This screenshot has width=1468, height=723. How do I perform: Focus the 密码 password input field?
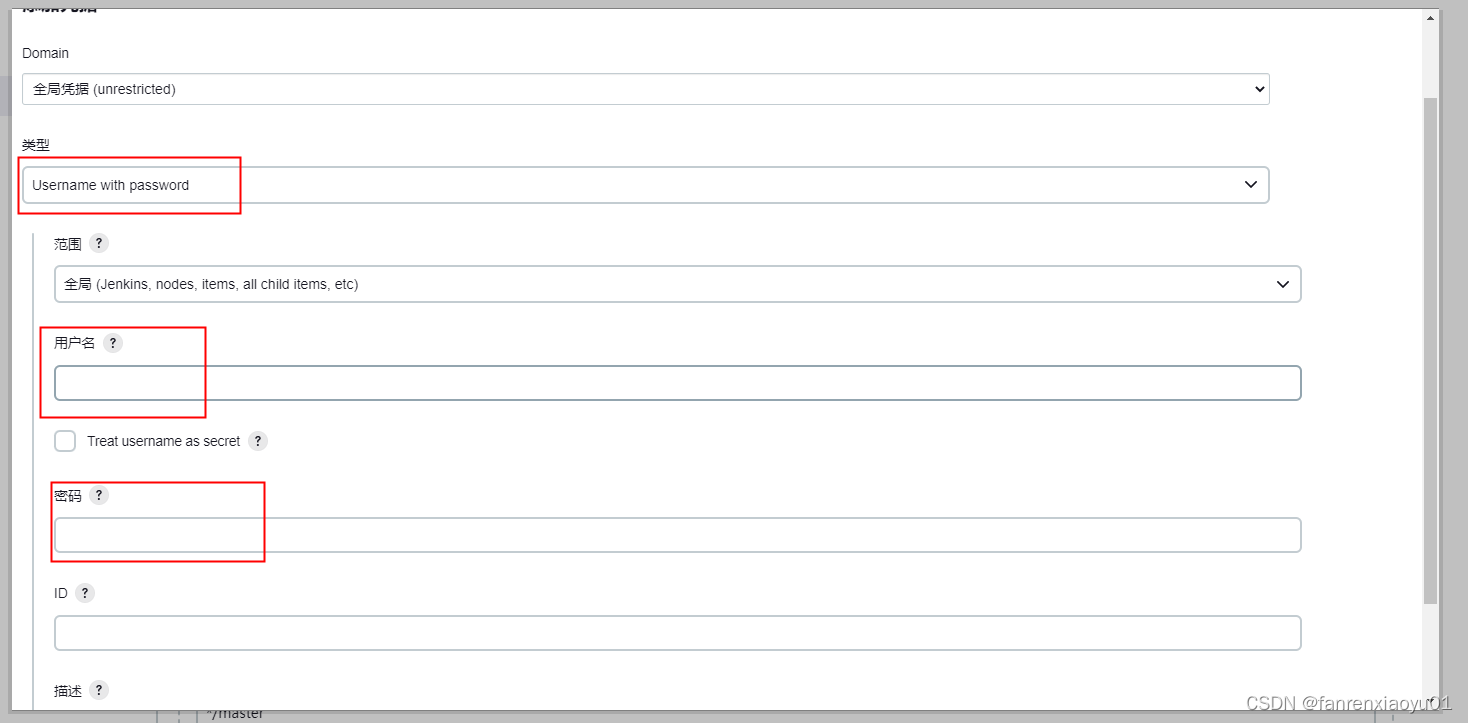677,535
